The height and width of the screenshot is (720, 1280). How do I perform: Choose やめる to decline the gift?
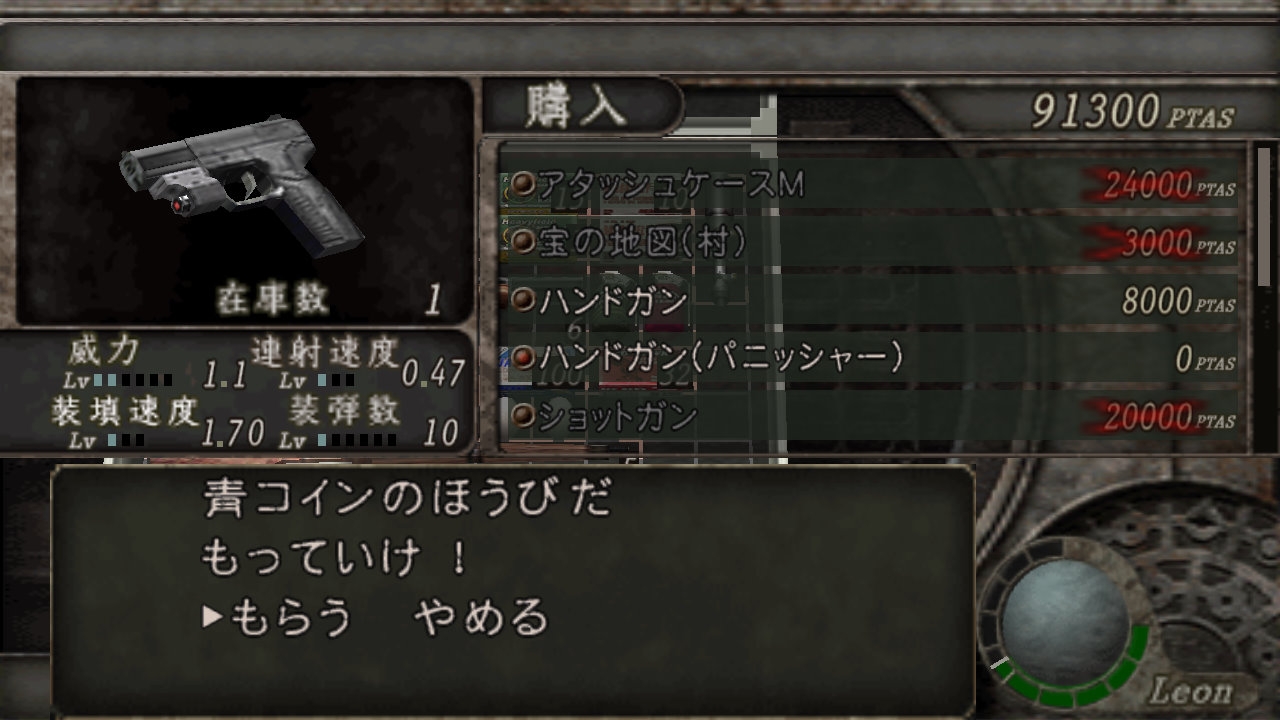click(481, 617)
